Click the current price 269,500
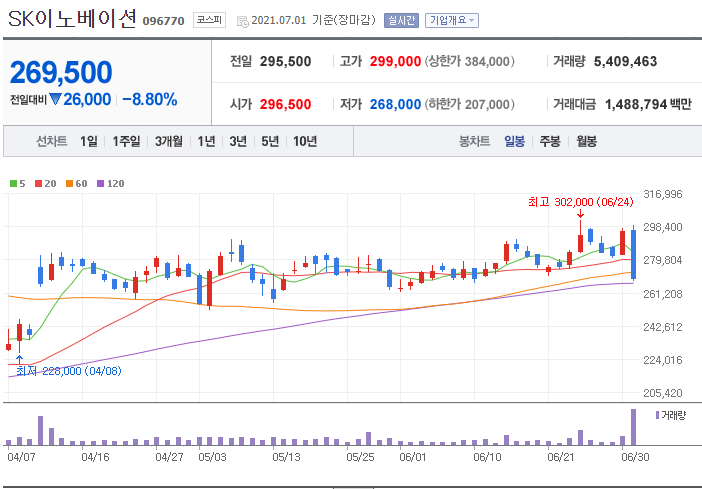 61,72
